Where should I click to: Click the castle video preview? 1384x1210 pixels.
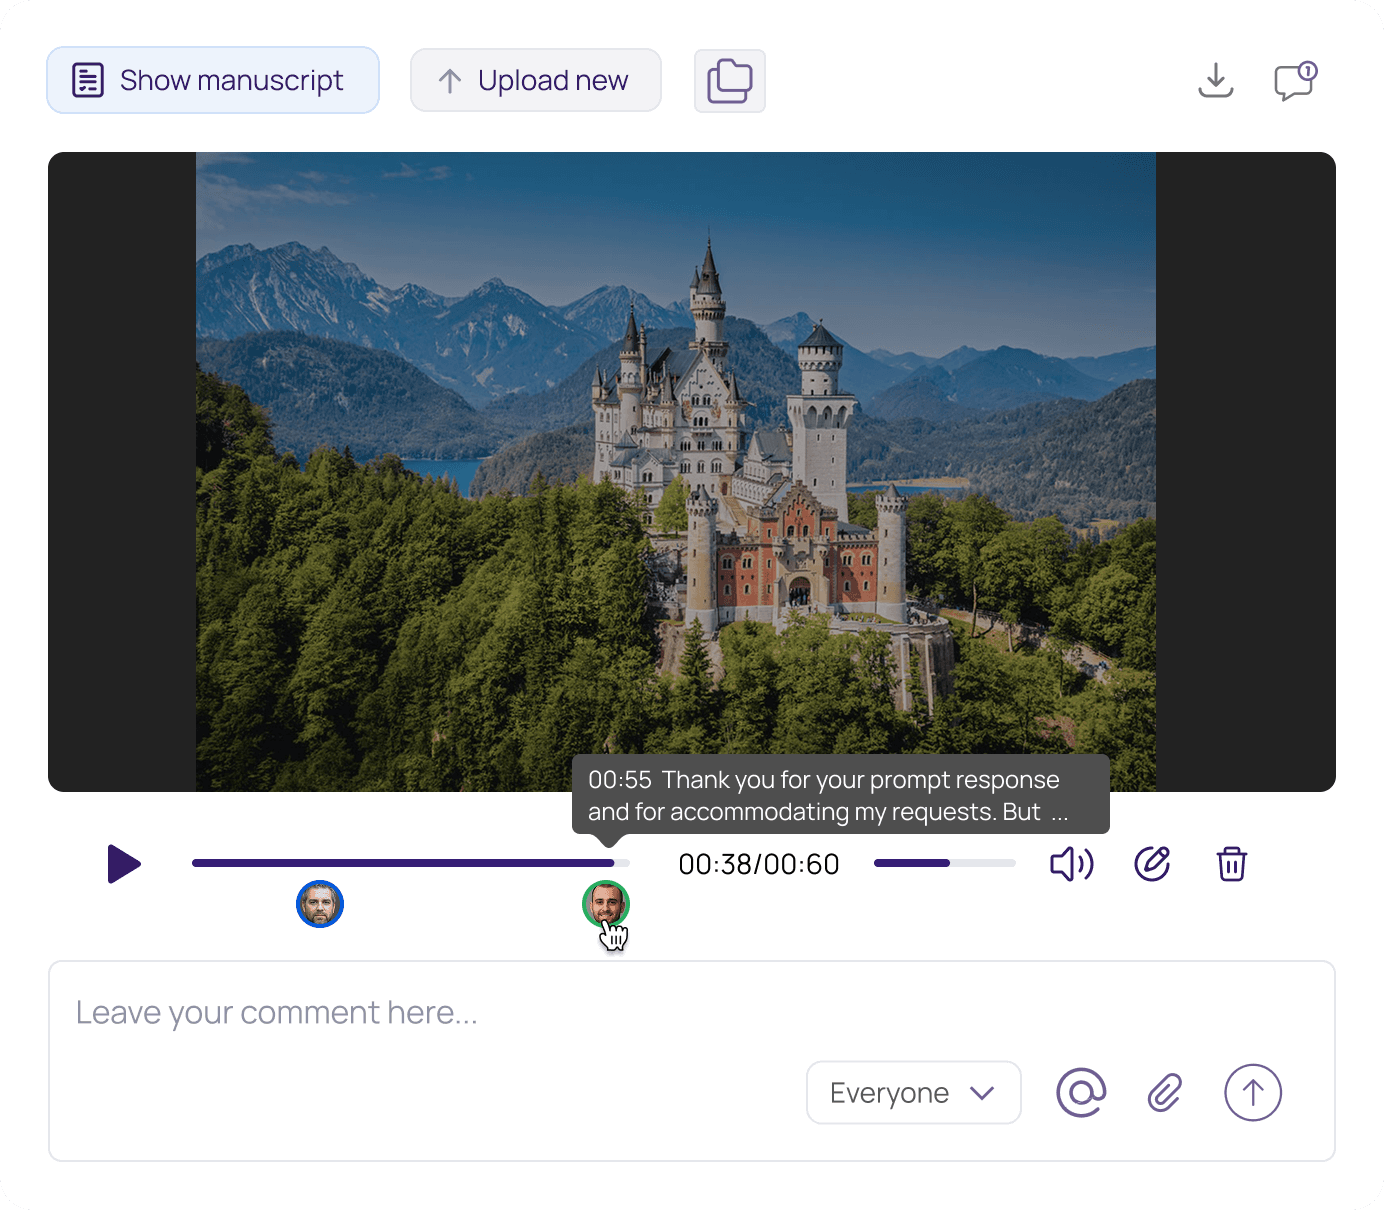[692, 472]
